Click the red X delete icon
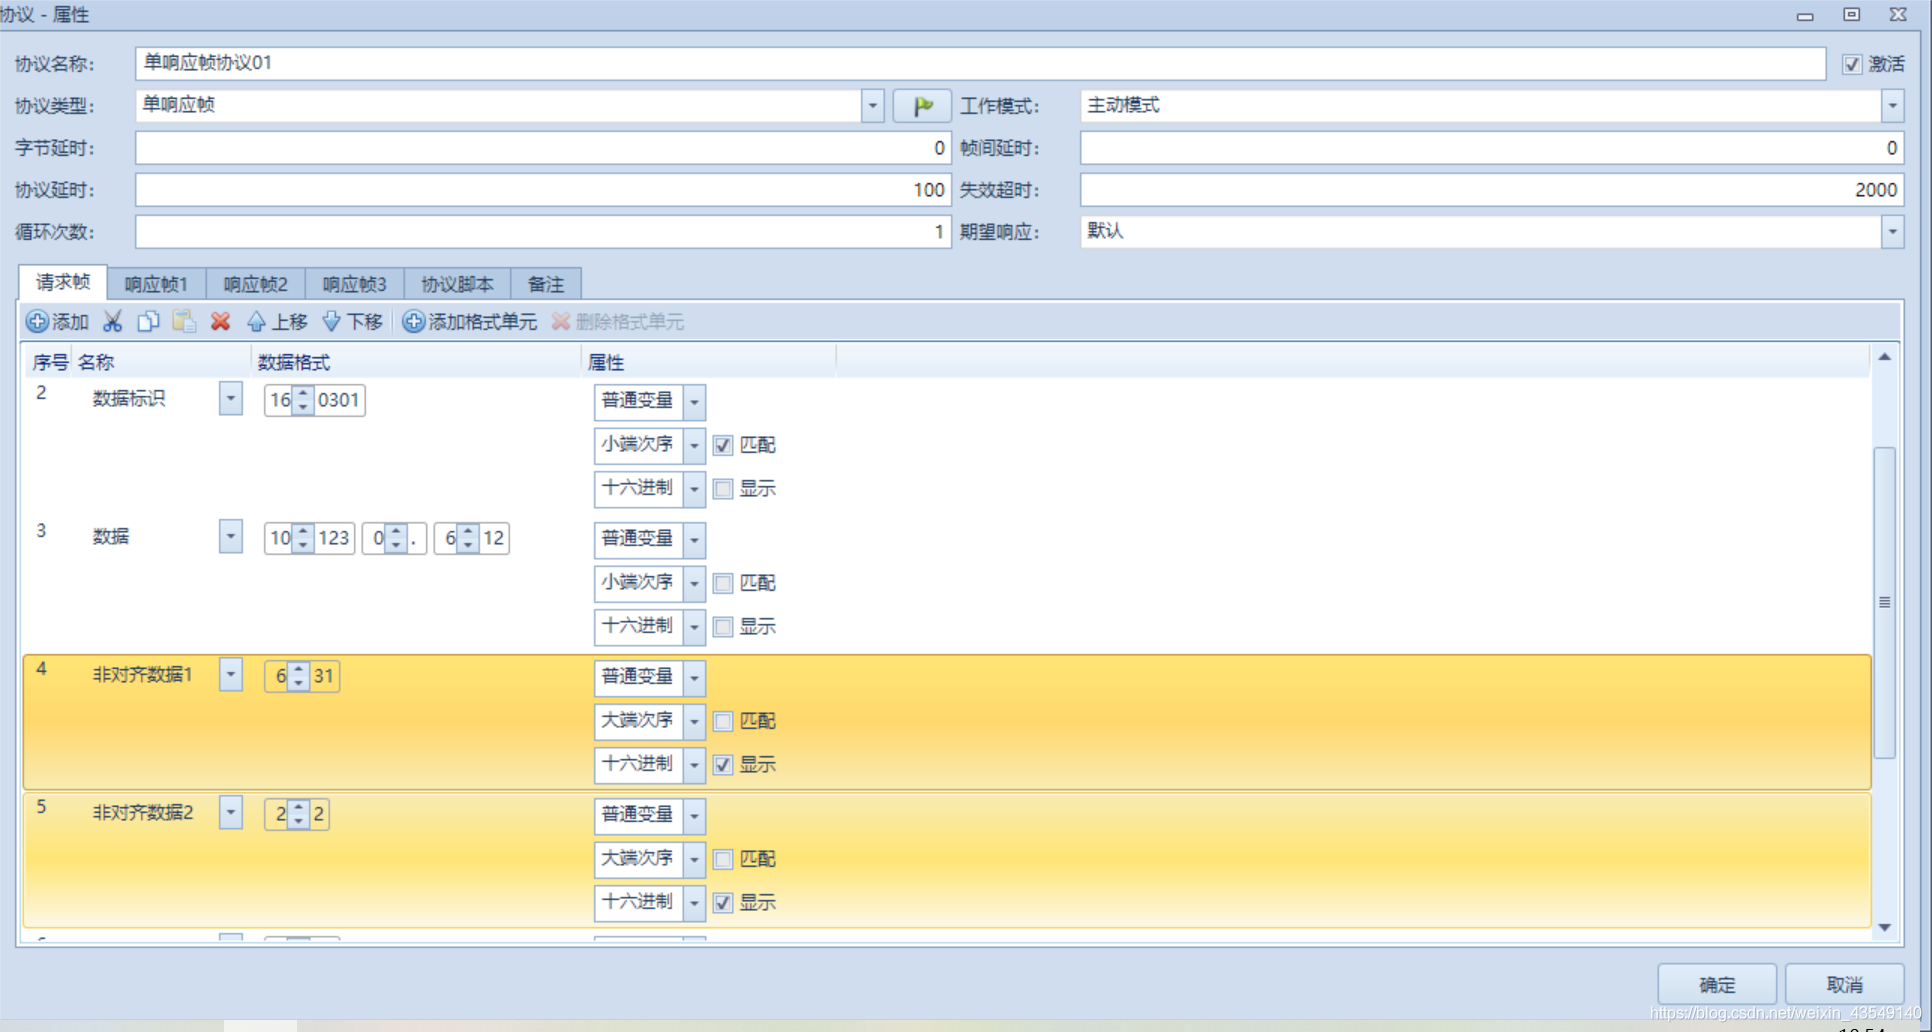1932x1032 pixels. coord(220,322)
